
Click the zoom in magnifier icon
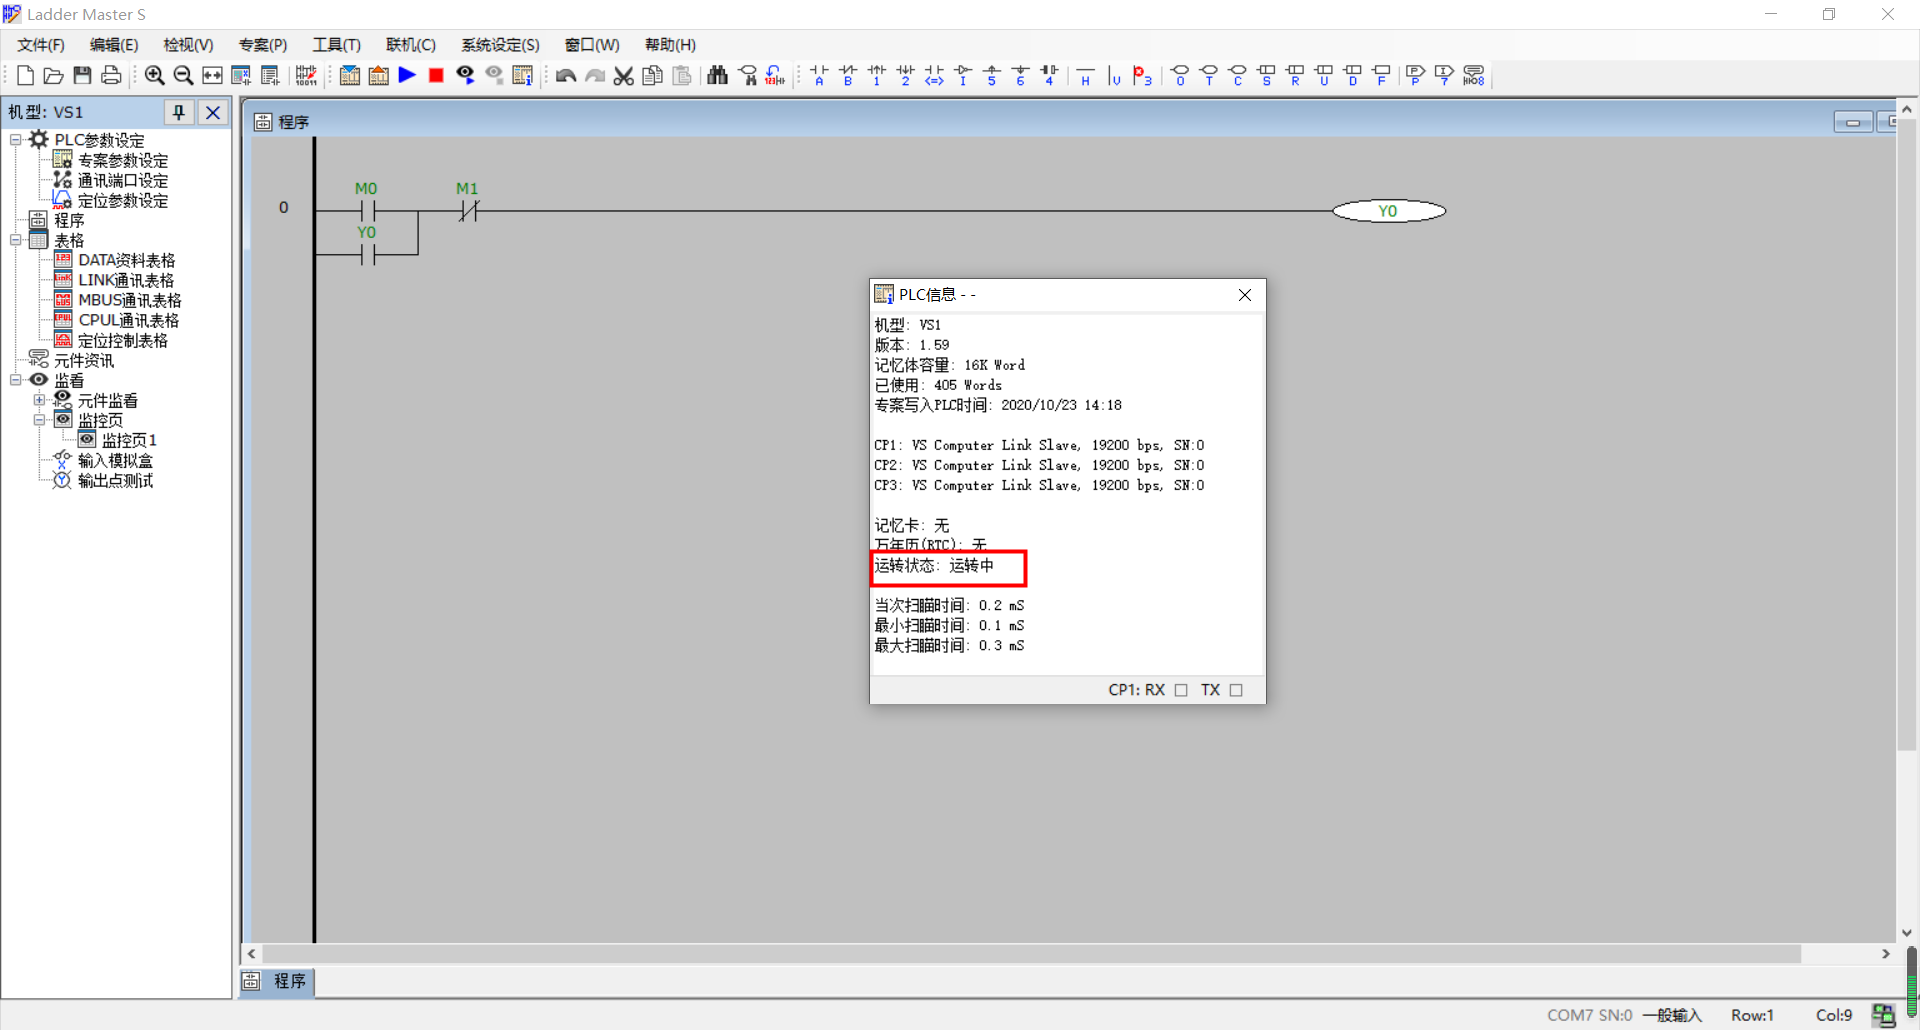tap(154, 75)
